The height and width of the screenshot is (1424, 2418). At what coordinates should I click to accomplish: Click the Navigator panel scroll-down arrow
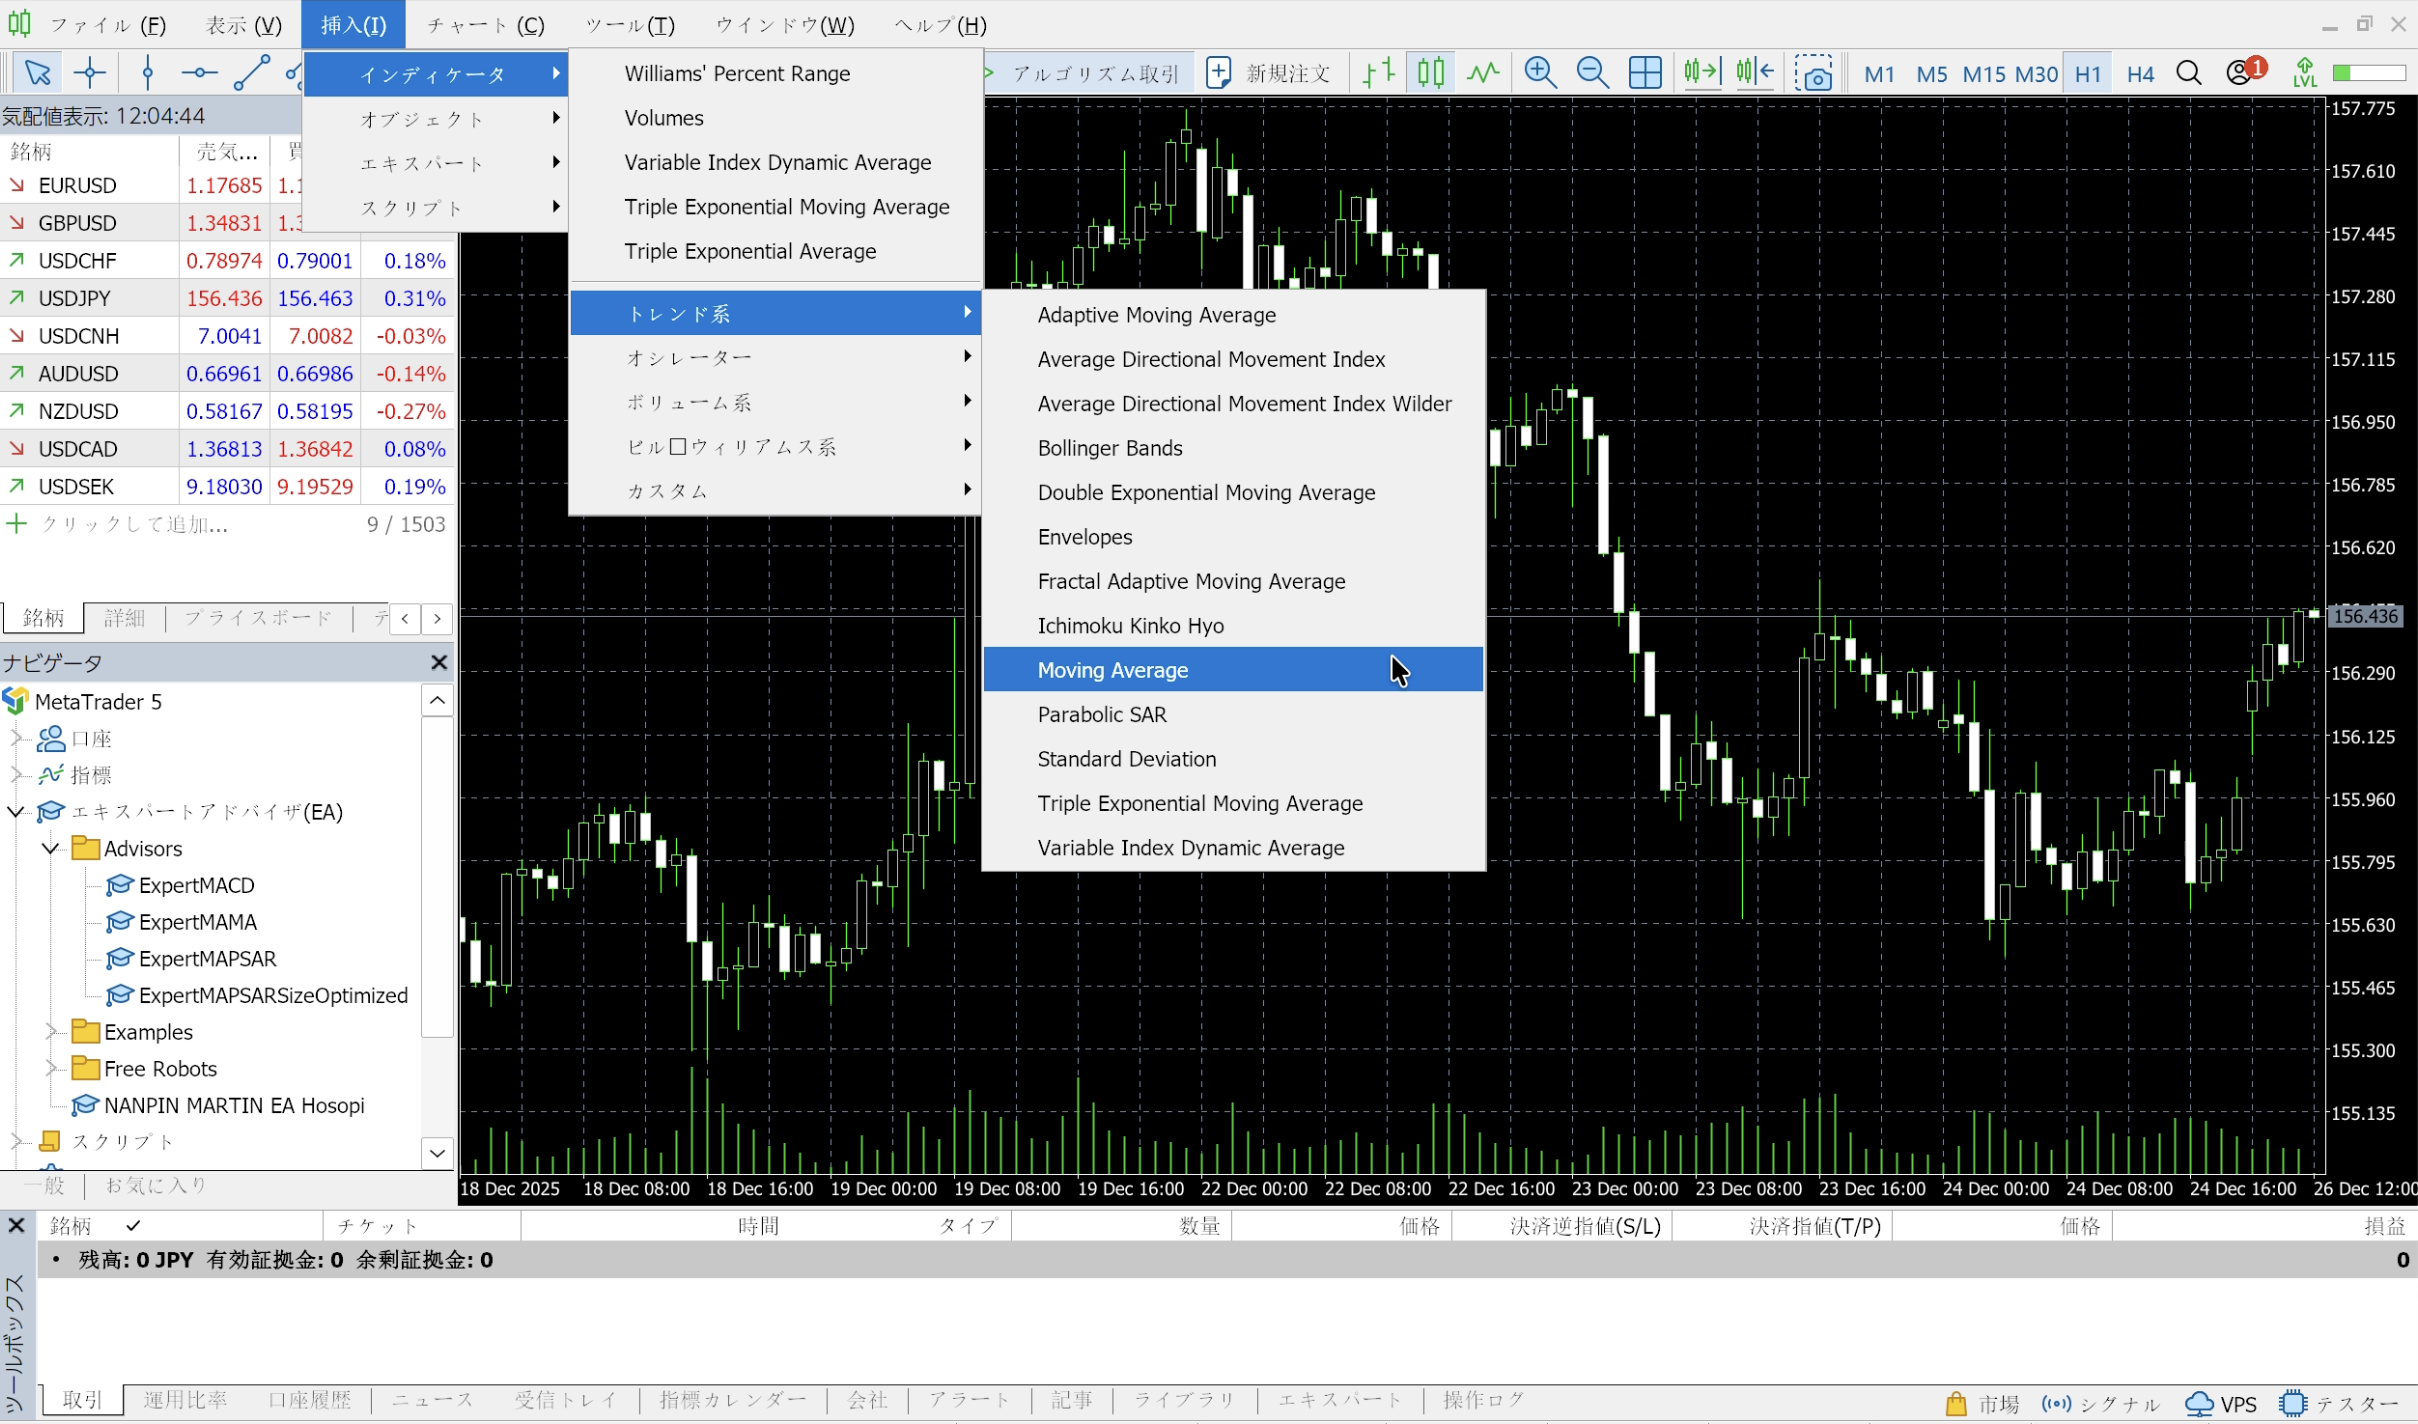tap(437, 1152)
